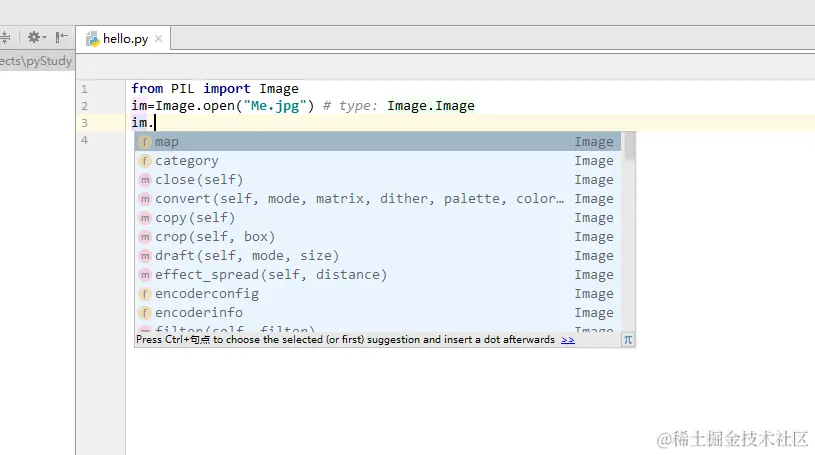
Task: Click the field icon beside map
Action: [145, 142]
